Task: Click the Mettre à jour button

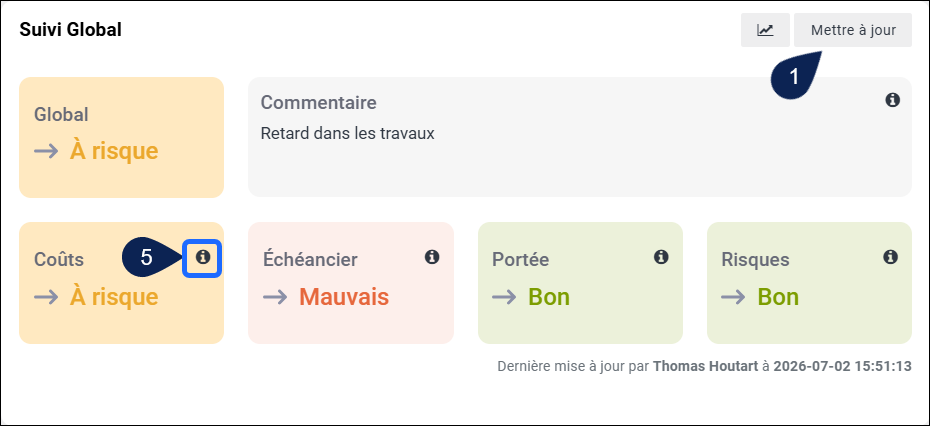Action: pos(853,30)
